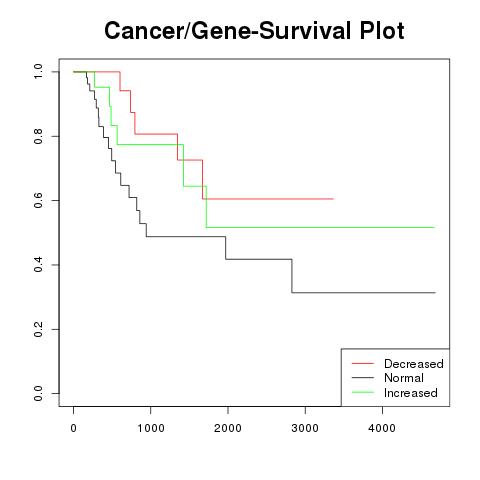Click the black curve's final plateau near 0.3

click(364, 293)
